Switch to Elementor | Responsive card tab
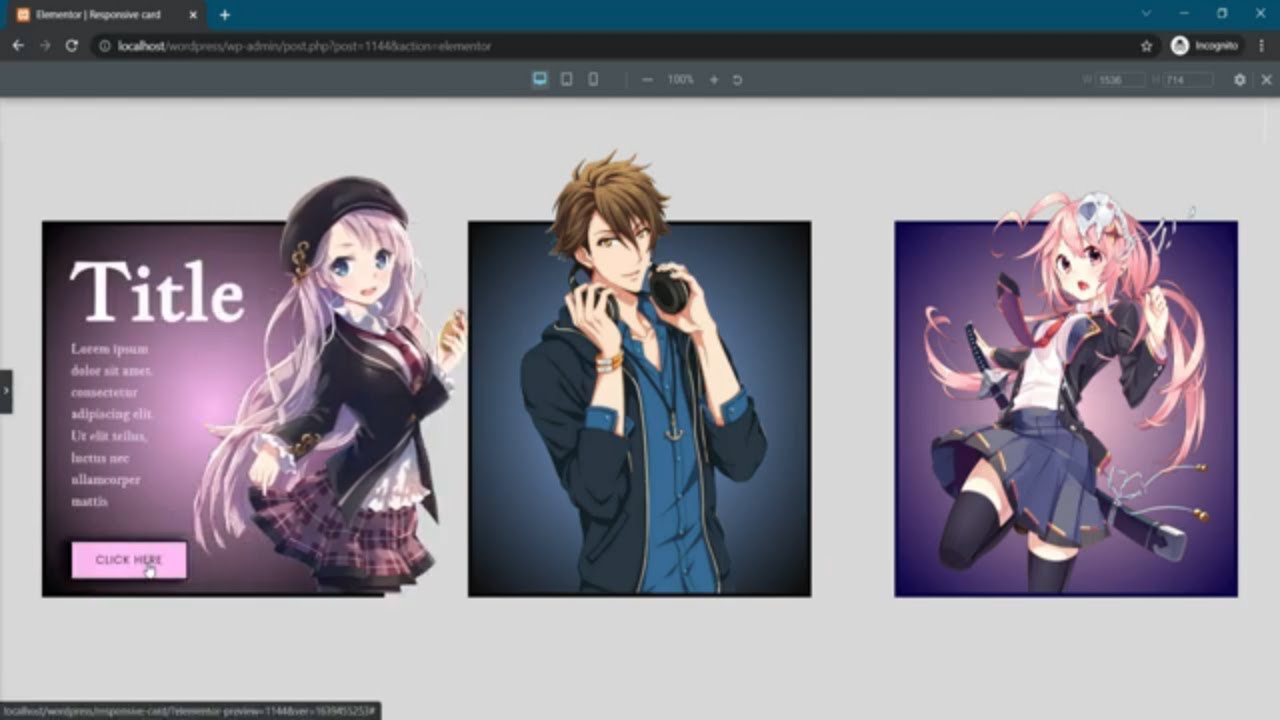 pyautogui.click(x=105, y=15)
